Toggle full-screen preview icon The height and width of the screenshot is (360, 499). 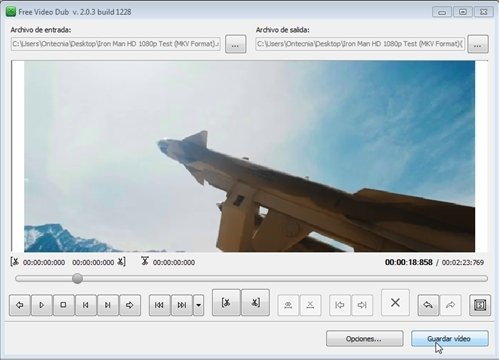click(x=480, y=305)
